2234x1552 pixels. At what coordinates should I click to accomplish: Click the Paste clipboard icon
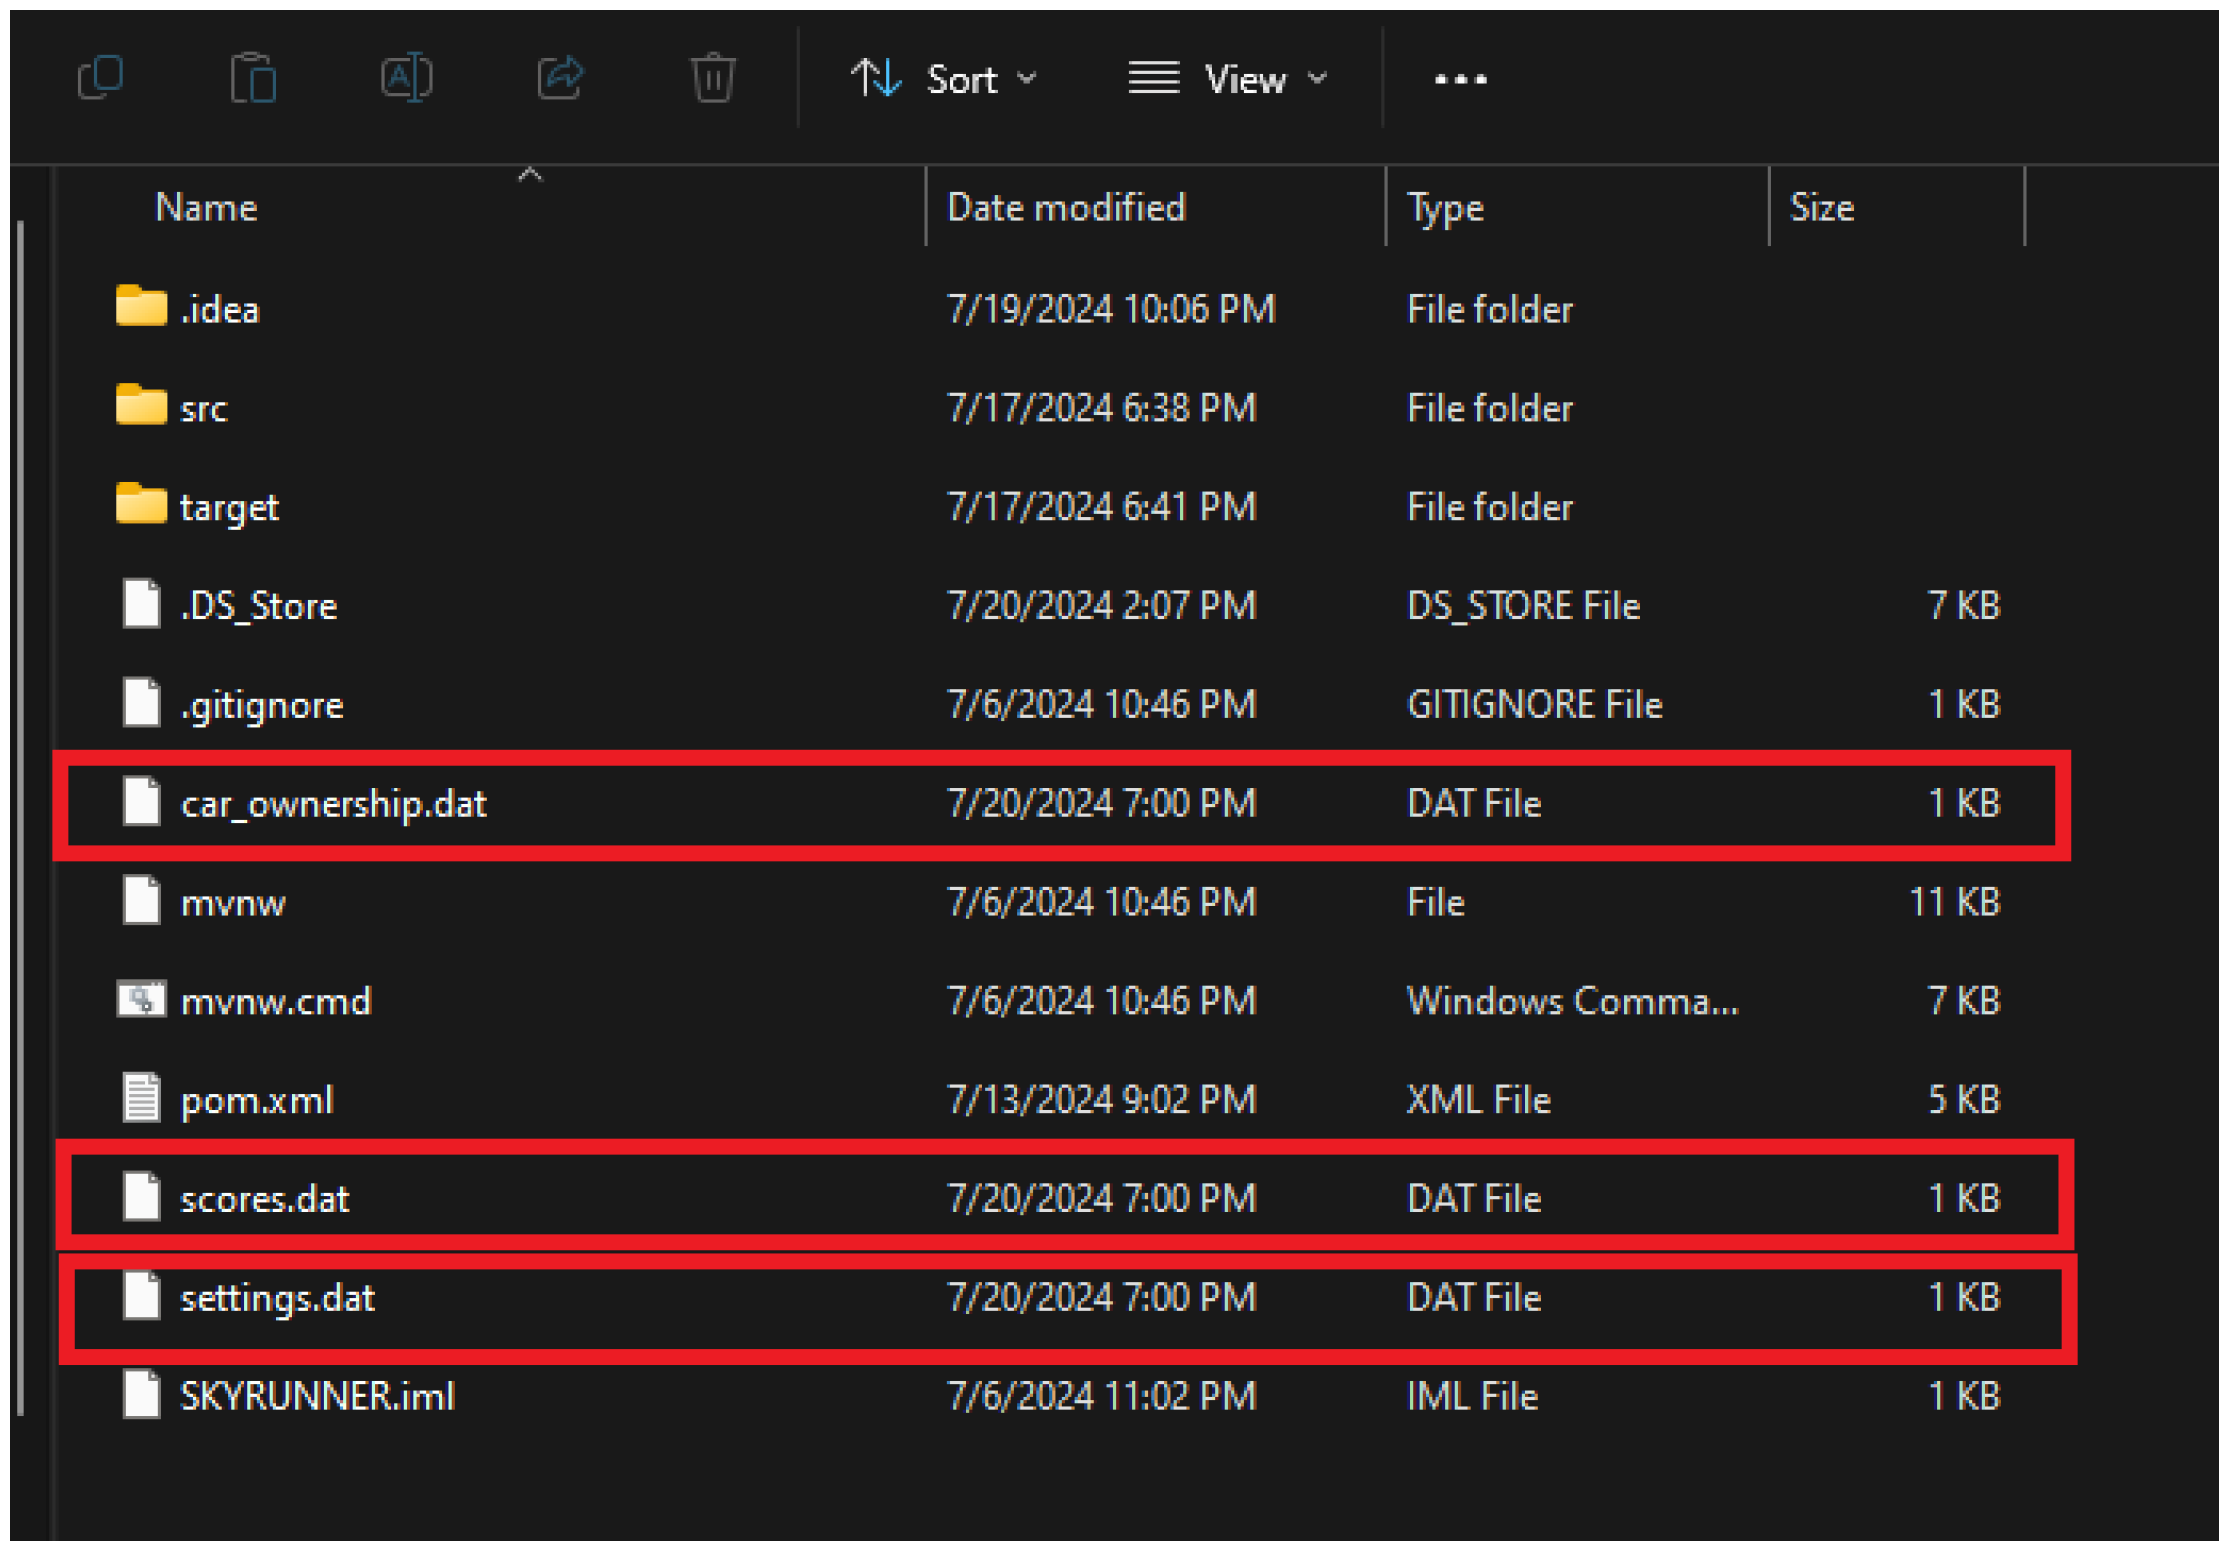click(x=253, y=78)
